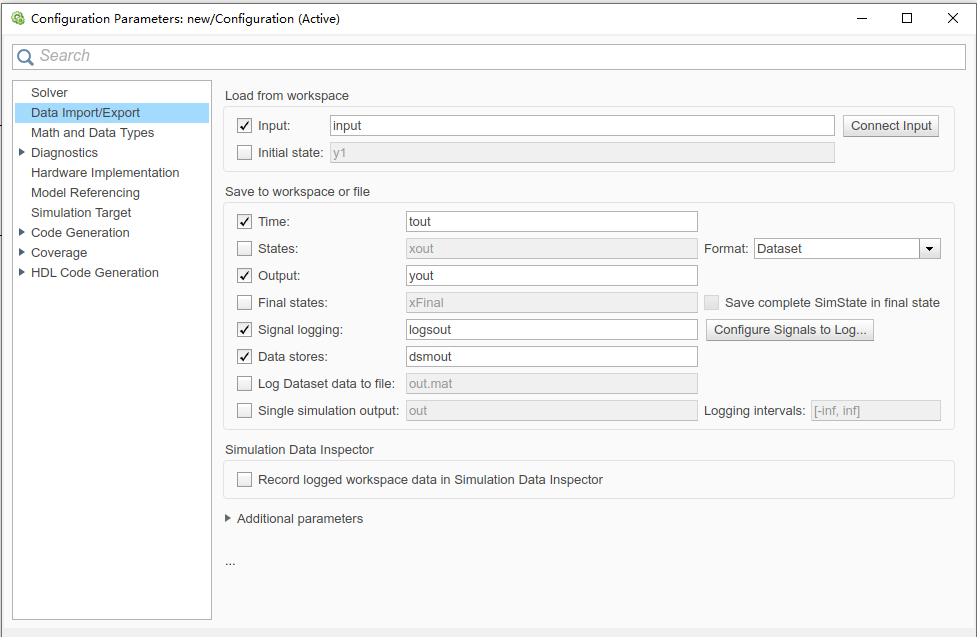Check Record logged workspace data option
Screen dimensions: 977x637
(244, 480)
